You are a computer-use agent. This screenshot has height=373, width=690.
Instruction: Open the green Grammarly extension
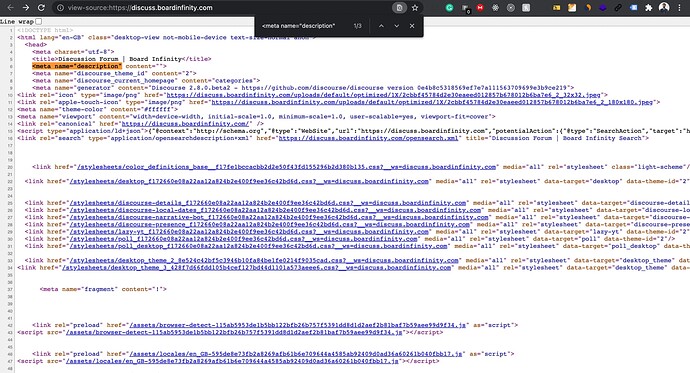449,7
